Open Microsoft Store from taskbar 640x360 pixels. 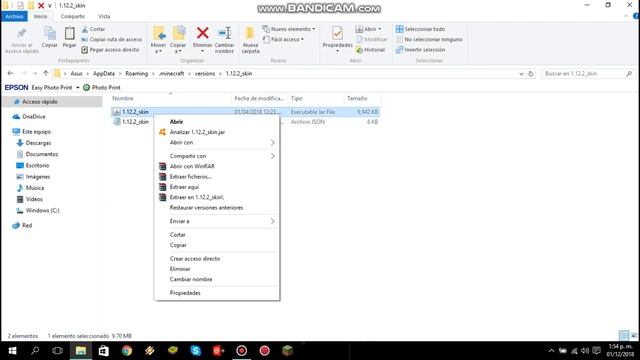pyautogui.click(x=104, y=351)
